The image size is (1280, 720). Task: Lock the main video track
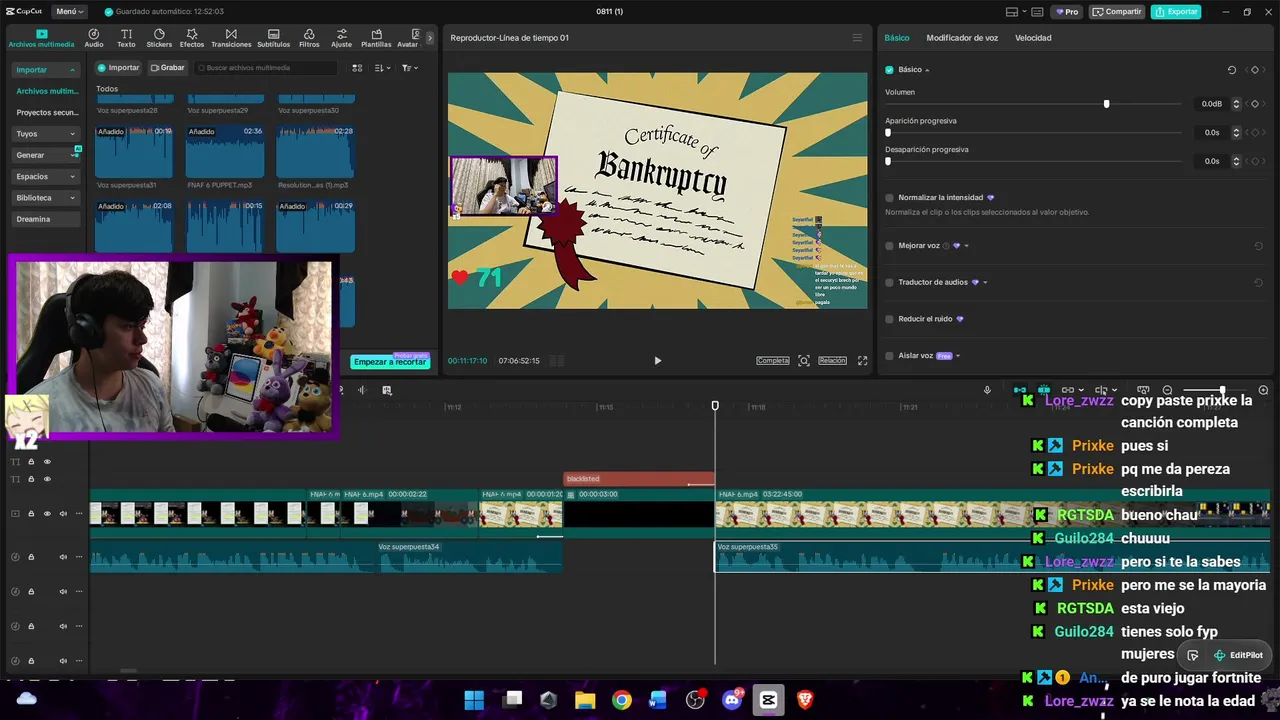(31, 514)
